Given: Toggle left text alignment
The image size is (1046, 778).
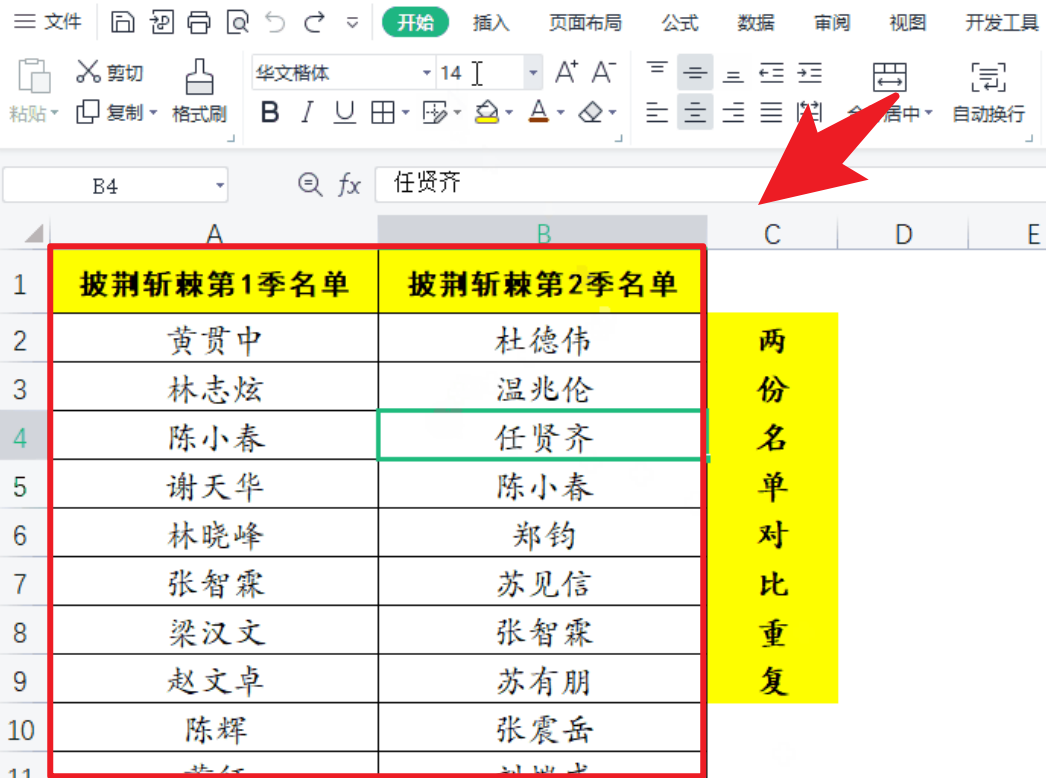Looking at the screenshot, I should coord(657,112).
